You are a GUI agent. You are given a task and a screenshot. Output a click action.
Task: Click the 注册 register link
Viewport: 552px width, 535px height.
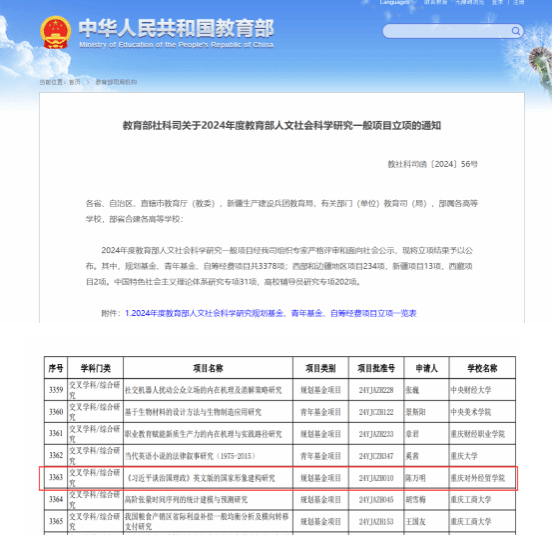coord(519,2)
